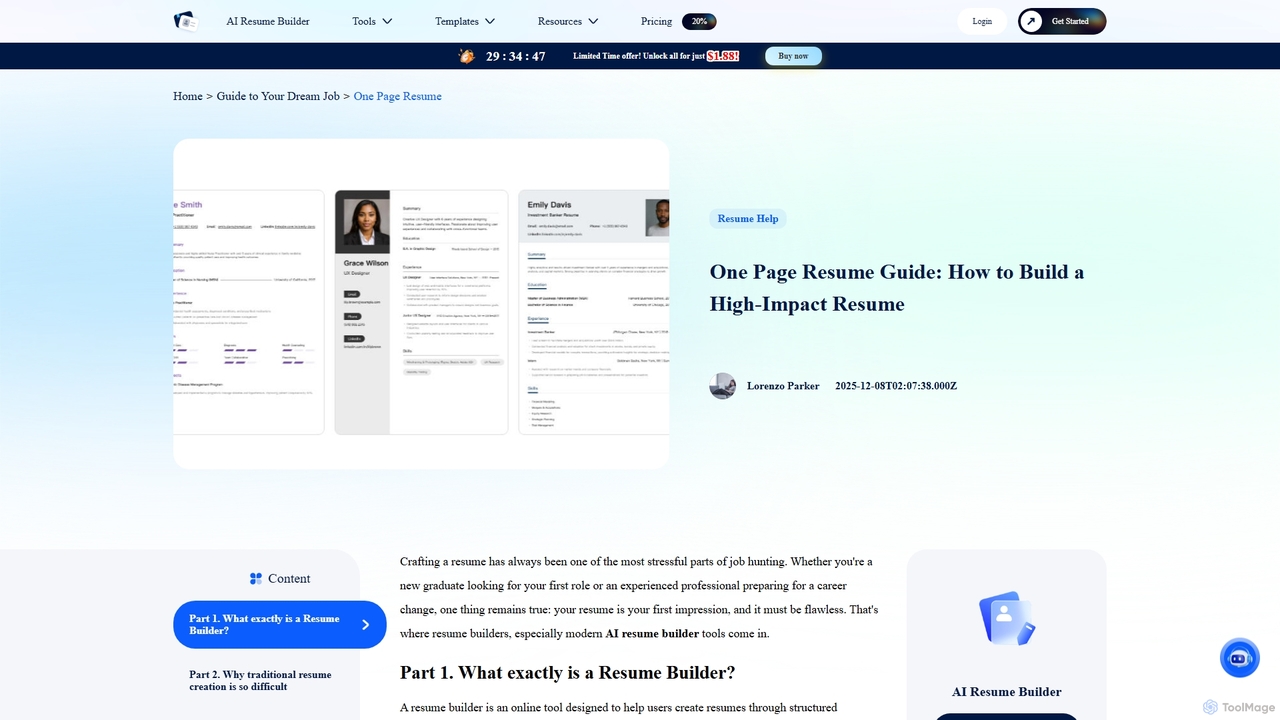Click the Part 1 article heading
This screenshot has width=1280, height=720.
coord(568,672)
